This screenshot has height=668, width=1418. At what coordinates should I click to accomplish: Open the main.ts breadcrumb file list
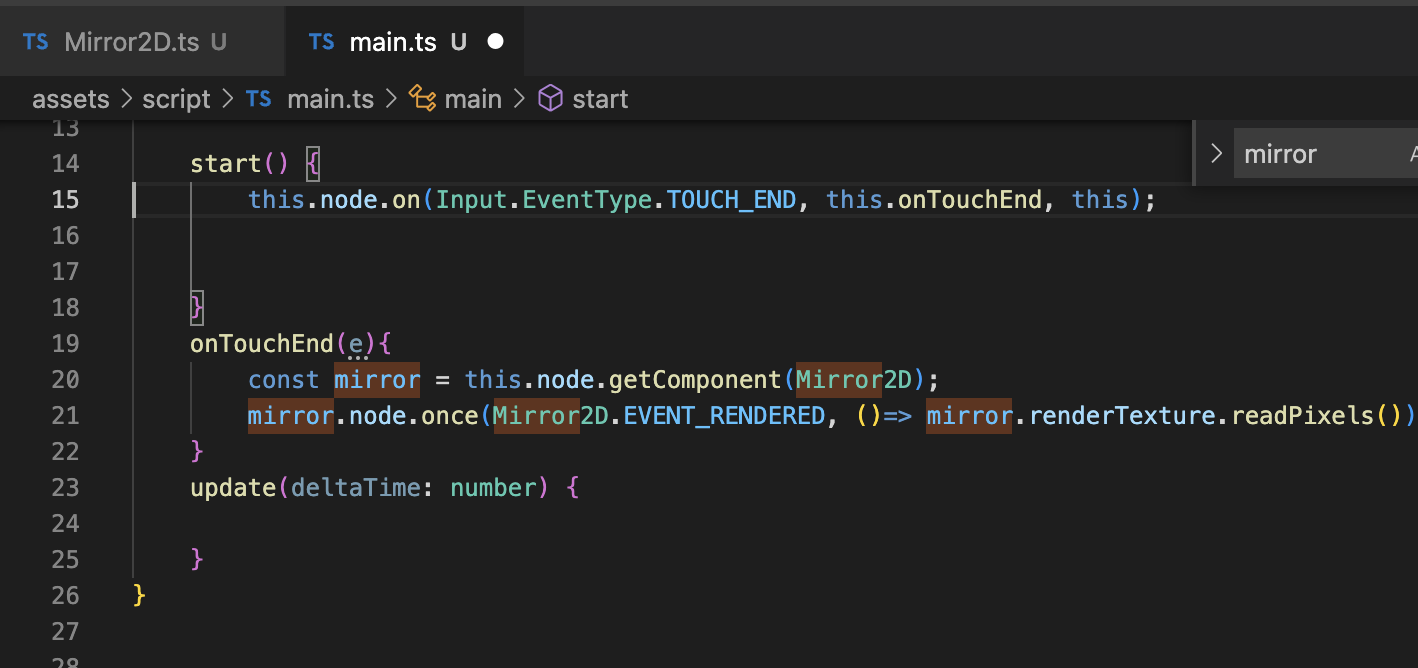[x=330, y=99]
